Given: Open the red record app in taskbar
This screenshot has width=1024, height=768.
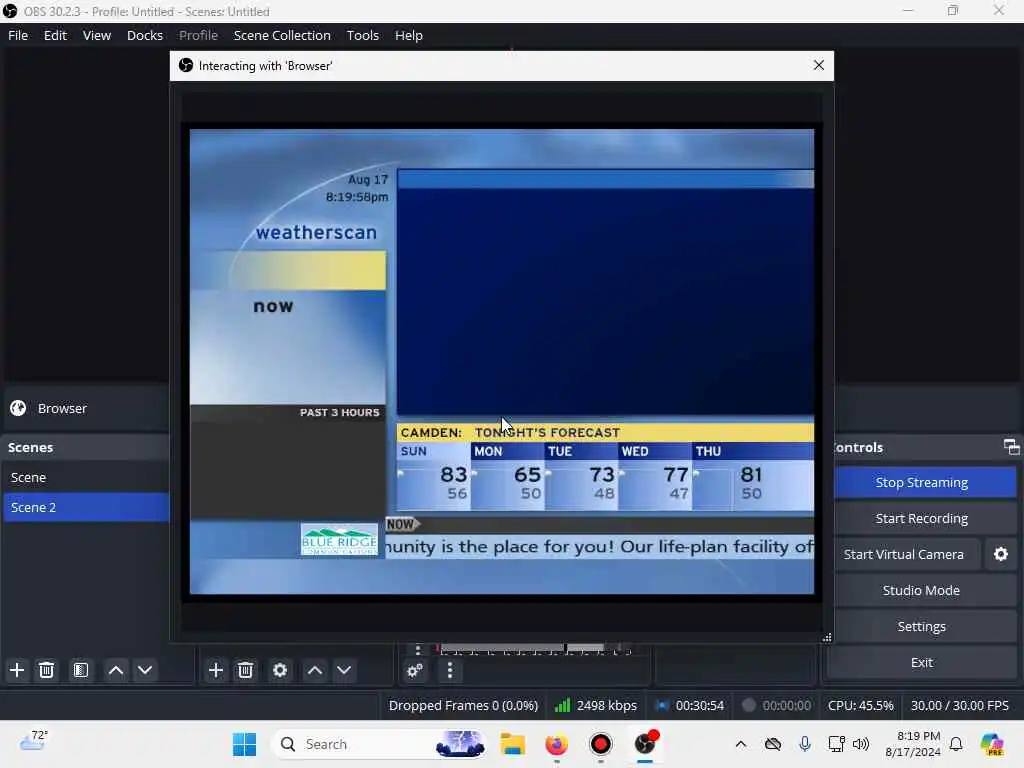Looking at the screenshot, I should tap(601, 744).
